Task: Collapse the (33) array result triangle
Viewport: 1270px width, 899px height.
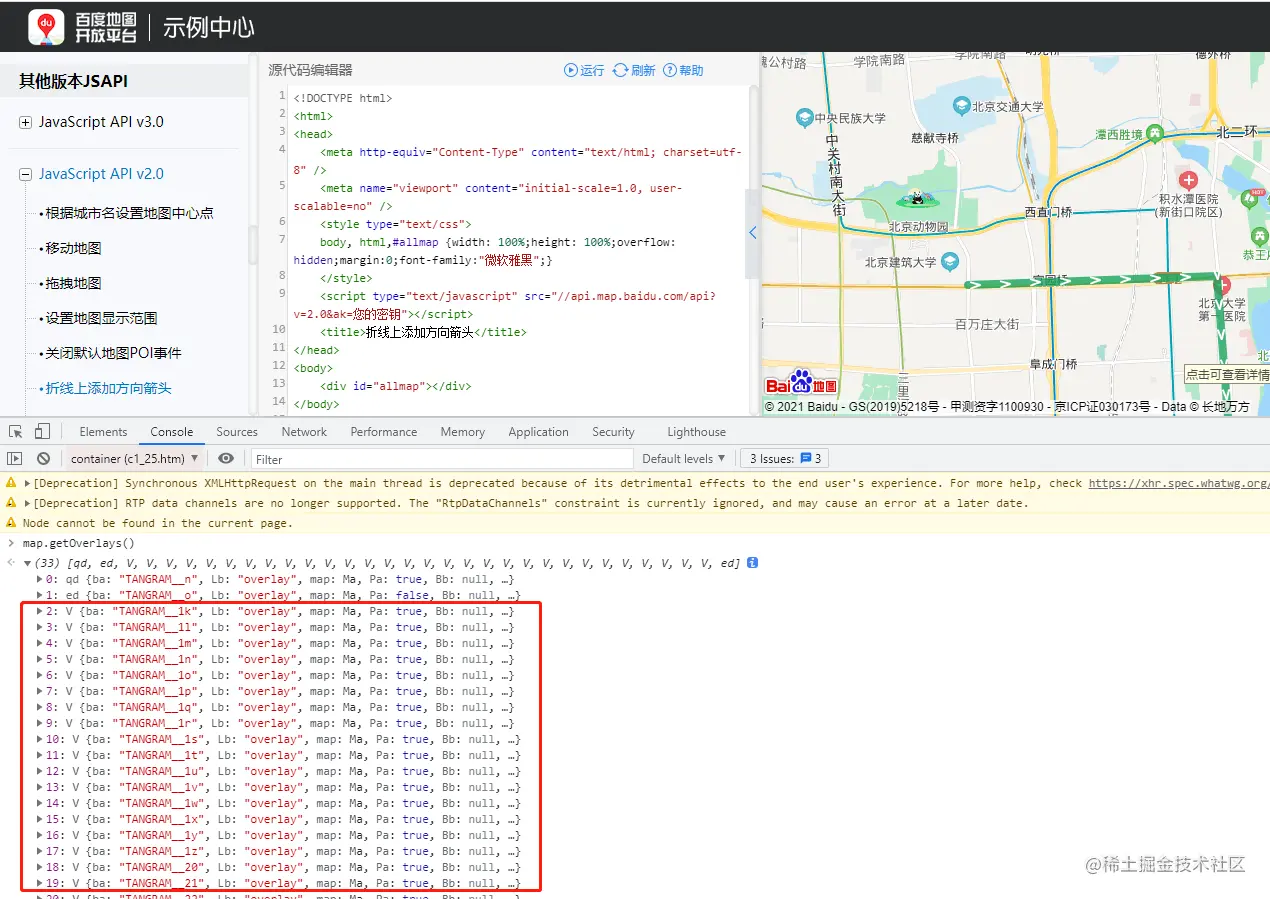Action: 28,564
